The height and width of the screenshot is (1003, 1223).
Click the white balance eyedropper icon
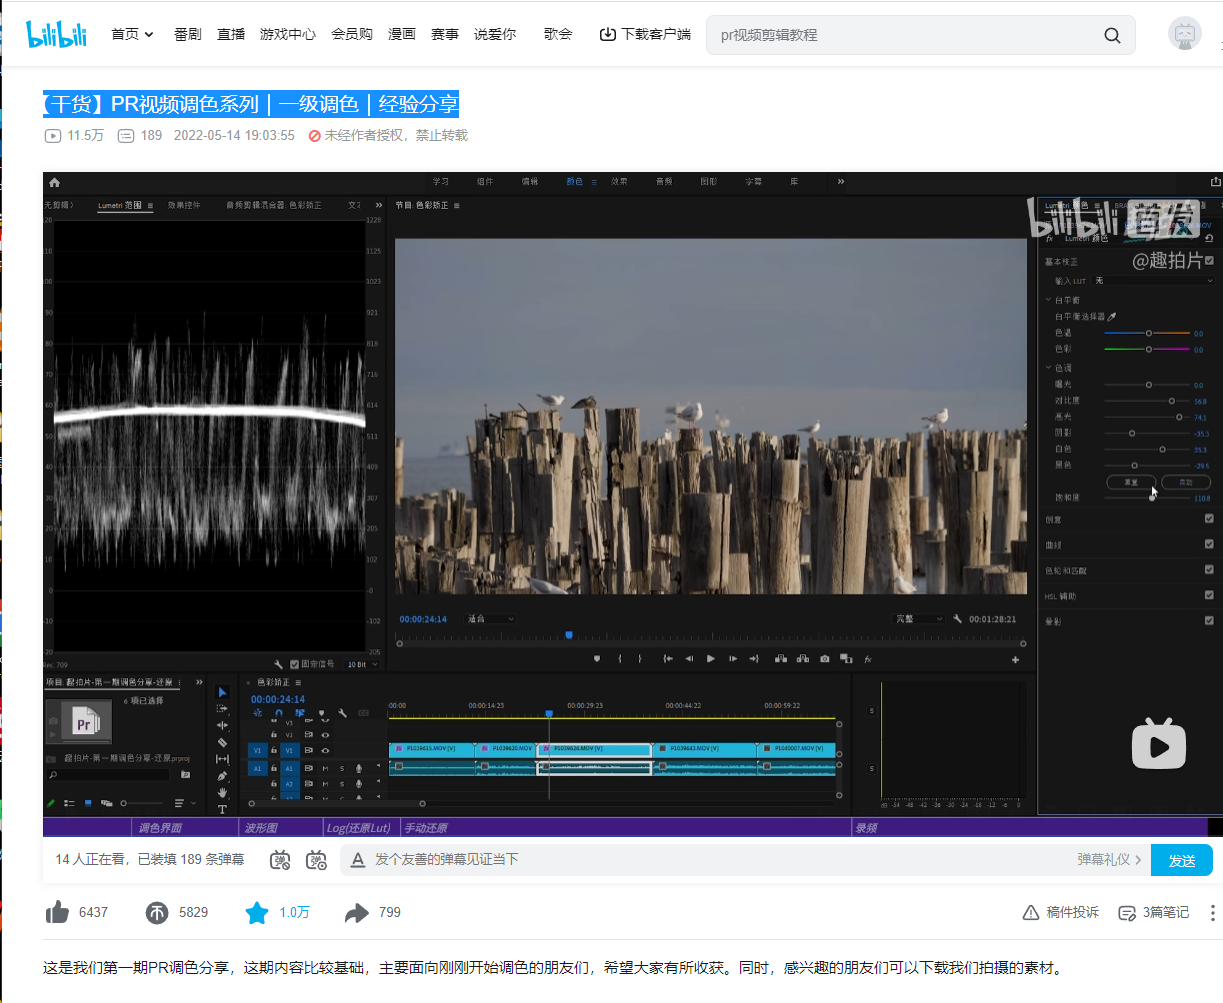[x=1112, y=316]
